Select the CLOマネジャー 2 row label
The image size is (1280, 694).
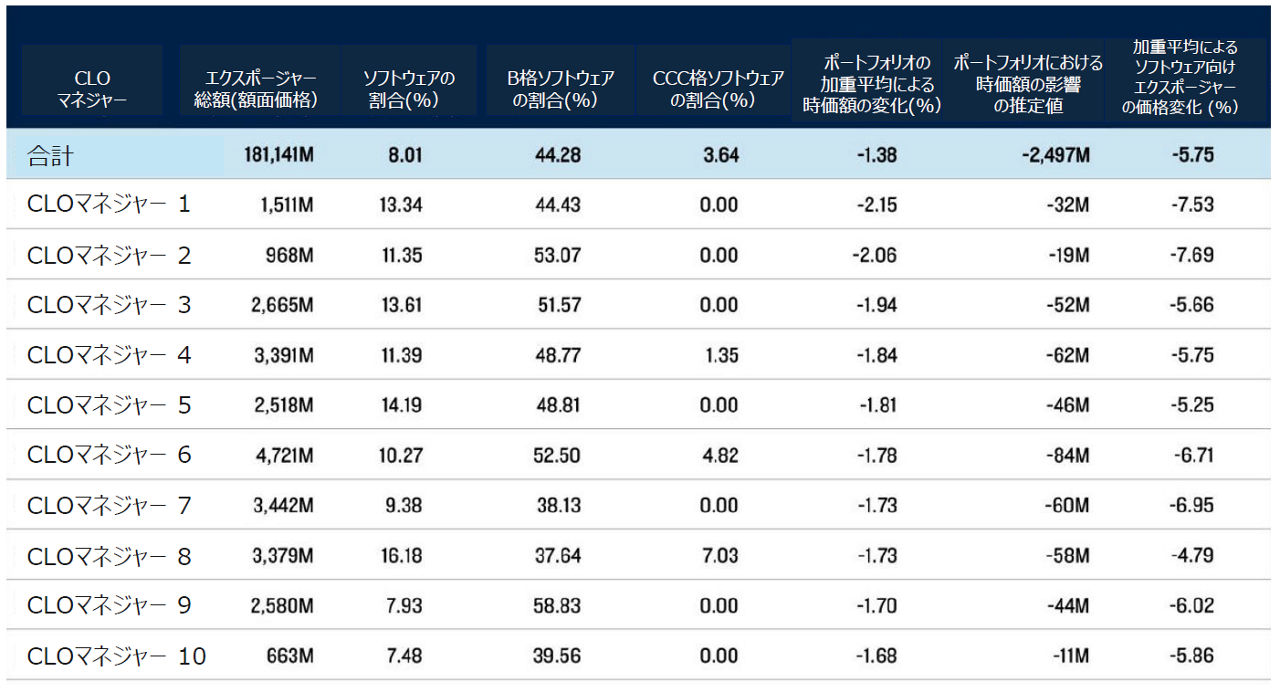pos(108,255)
